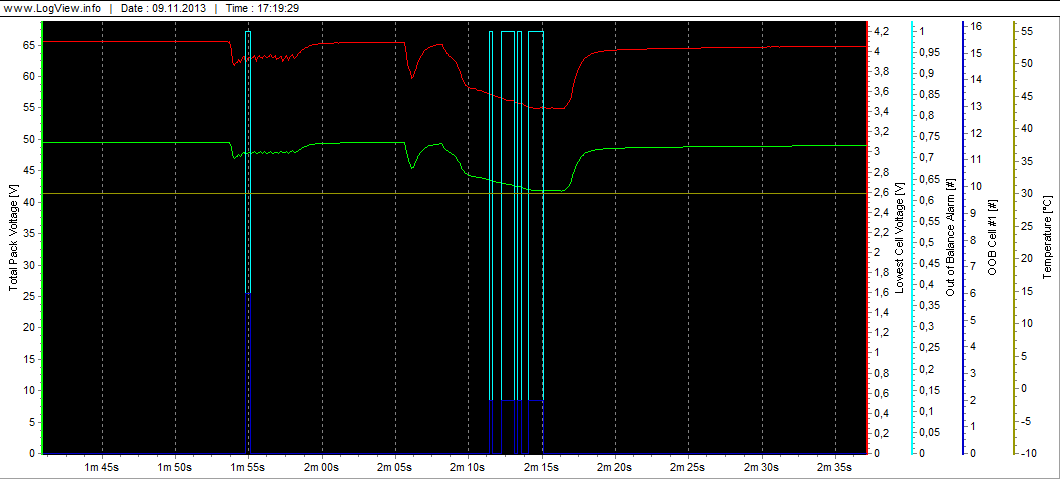Click tick 1,6 on Lowest Cell Voltage axis
This screenshot has height=479, width=1060.
880,293
